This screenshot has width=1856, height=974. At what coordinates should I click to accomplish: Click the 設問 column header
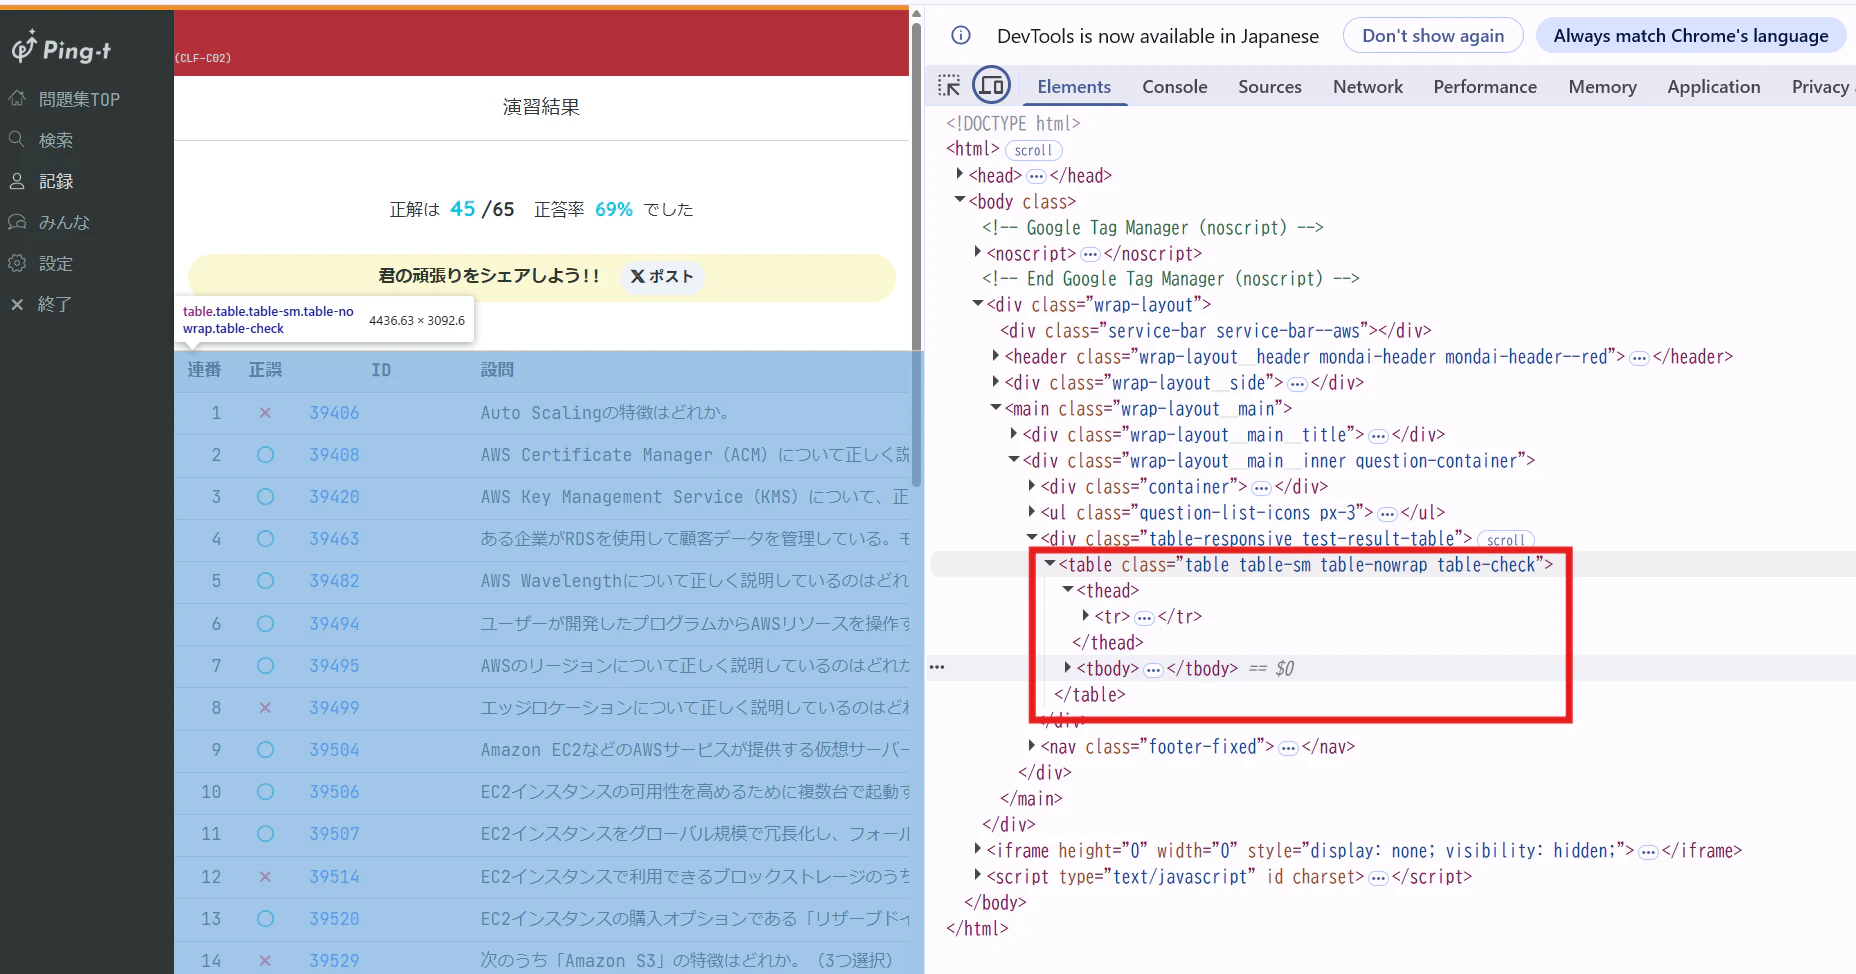pyautogui.click(x=497, y=370)
